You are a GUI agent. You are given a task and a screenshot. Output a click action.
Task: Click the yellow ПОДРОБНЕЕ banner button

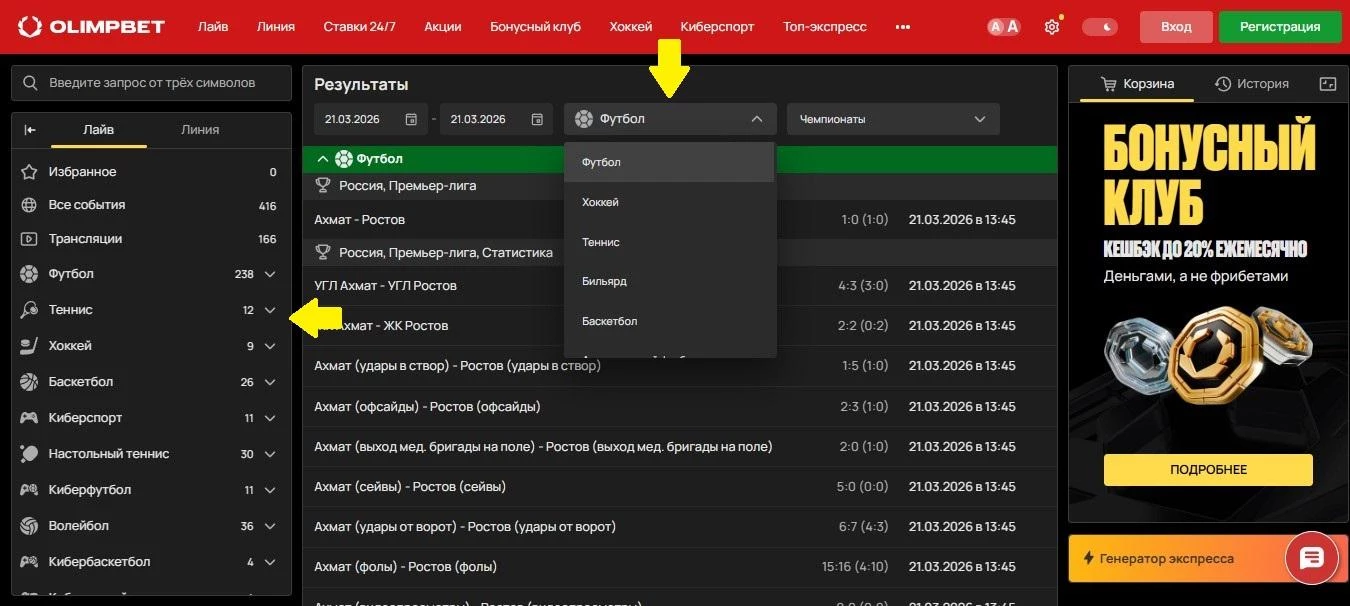1207,469
